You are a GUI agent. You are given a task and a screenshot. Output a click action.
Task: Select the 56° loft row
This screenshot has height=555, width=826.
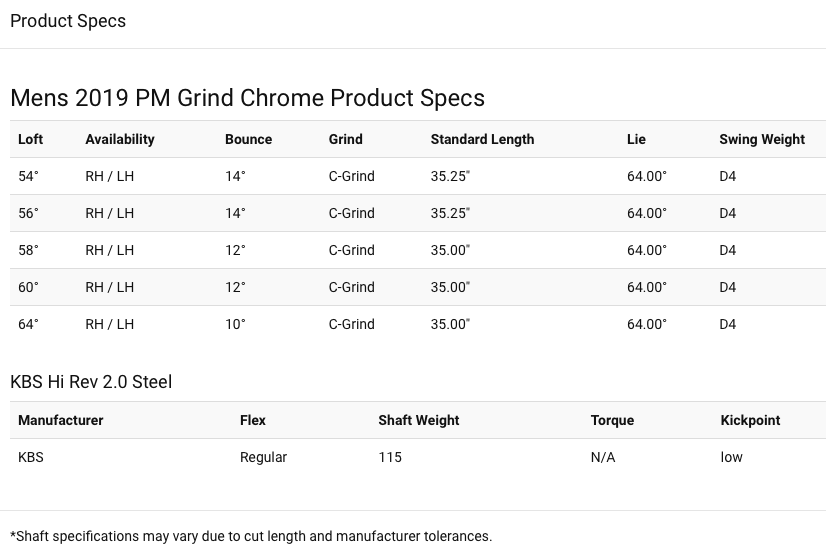tap(418, 213)
